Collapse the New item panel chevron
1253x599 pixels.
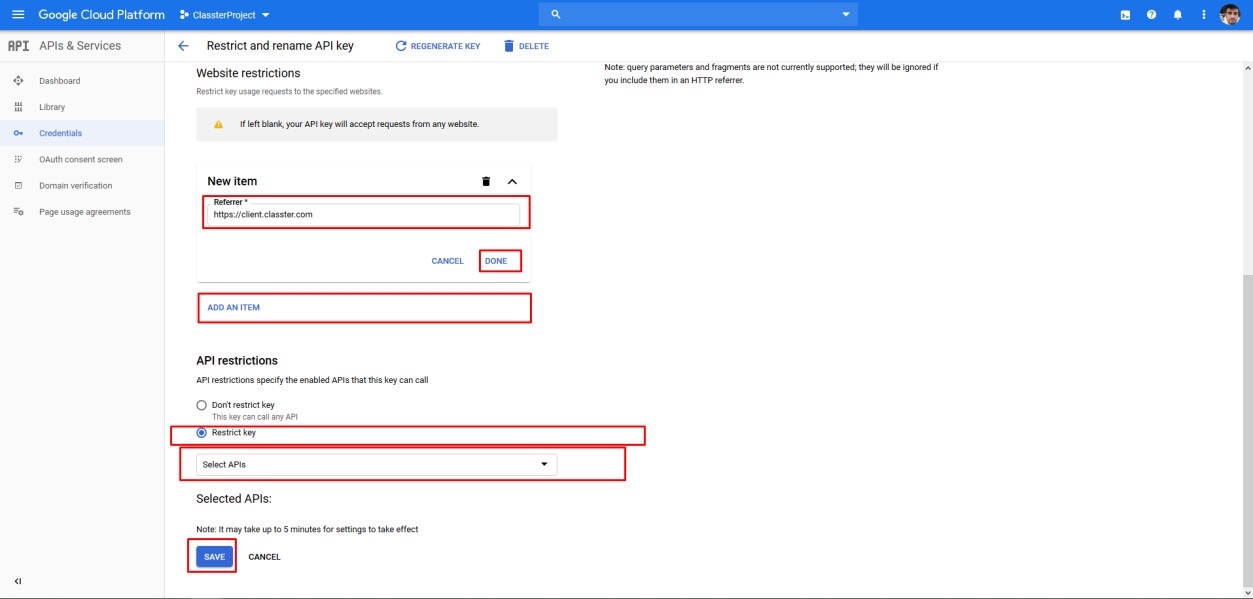pyautogui.click(x=512, y=181)
